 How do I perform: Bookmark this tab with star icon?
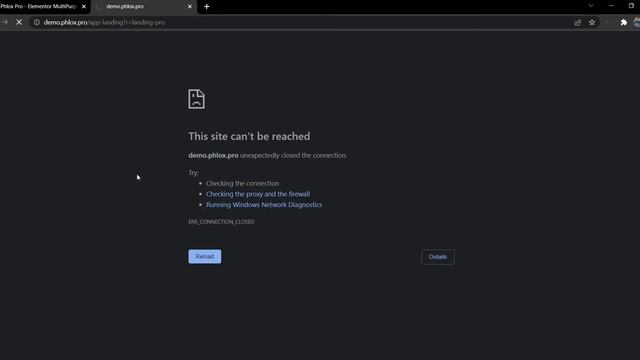tap(592, 22)
